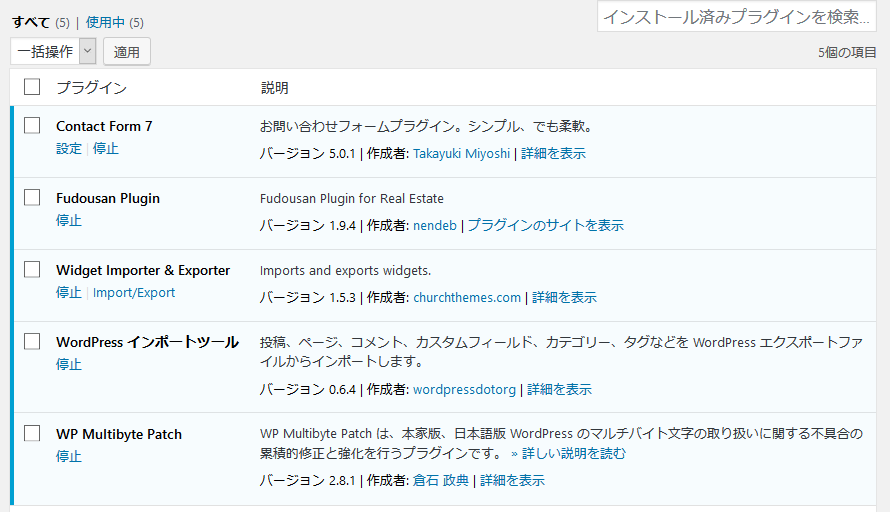
Task: Deactivate Contact Form 7 via 停止
Action: (106, 149)
